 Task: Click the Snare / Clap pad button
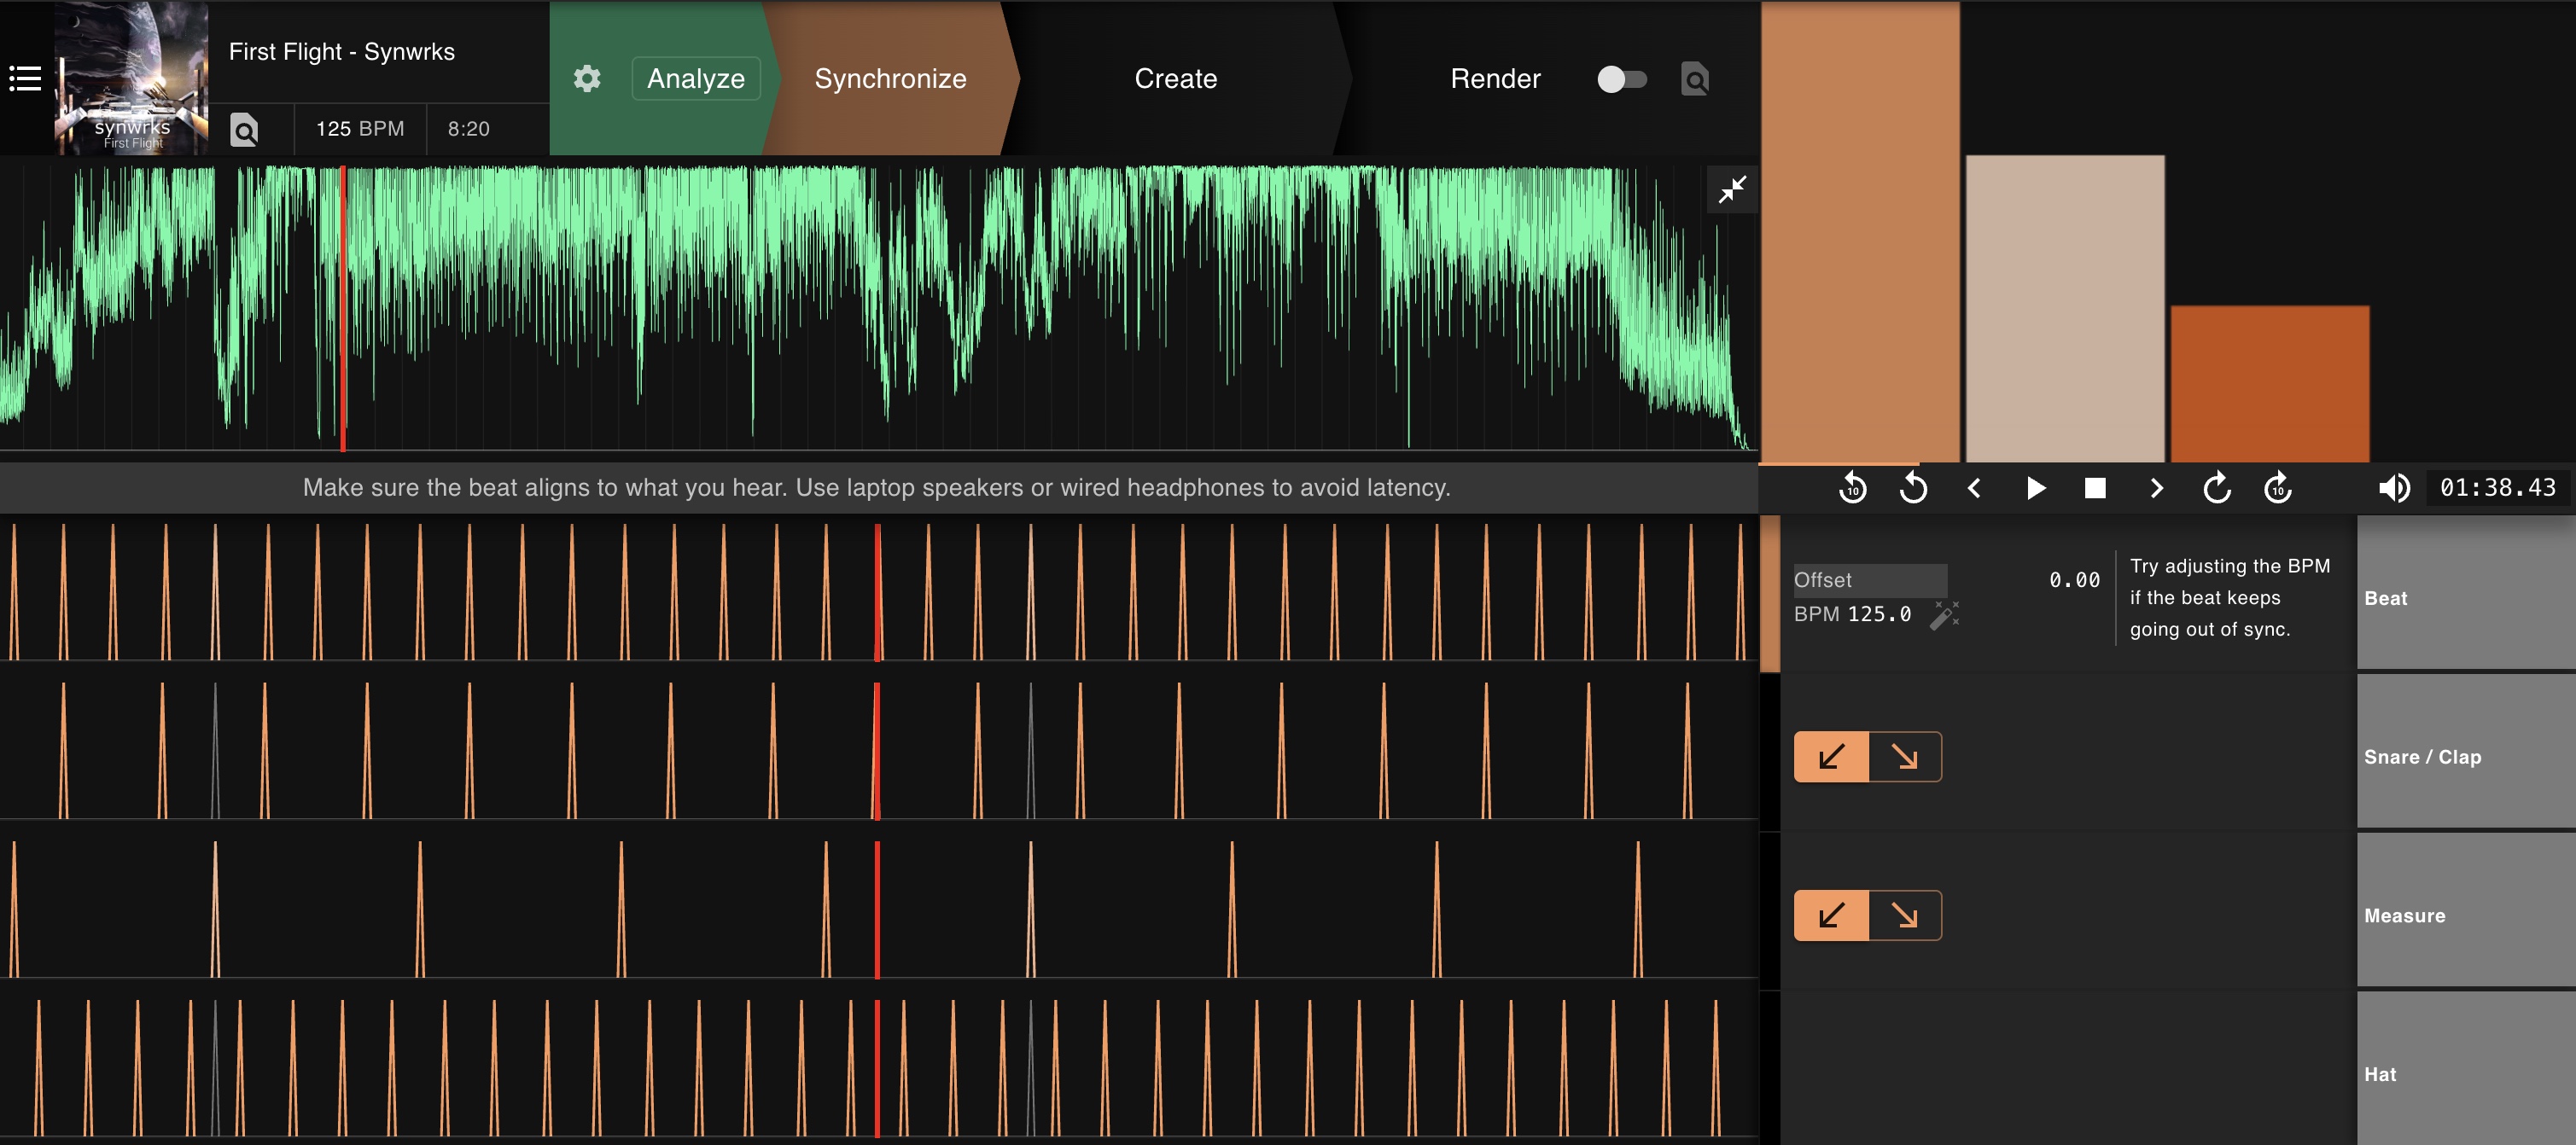coord(2466,751)
